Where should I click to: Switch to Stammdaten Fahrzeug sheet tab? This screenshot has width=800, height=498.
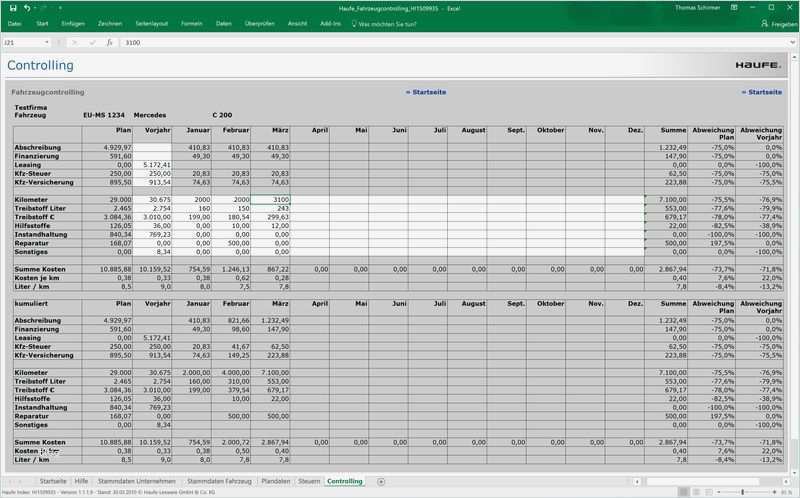[x=219, y=481]
